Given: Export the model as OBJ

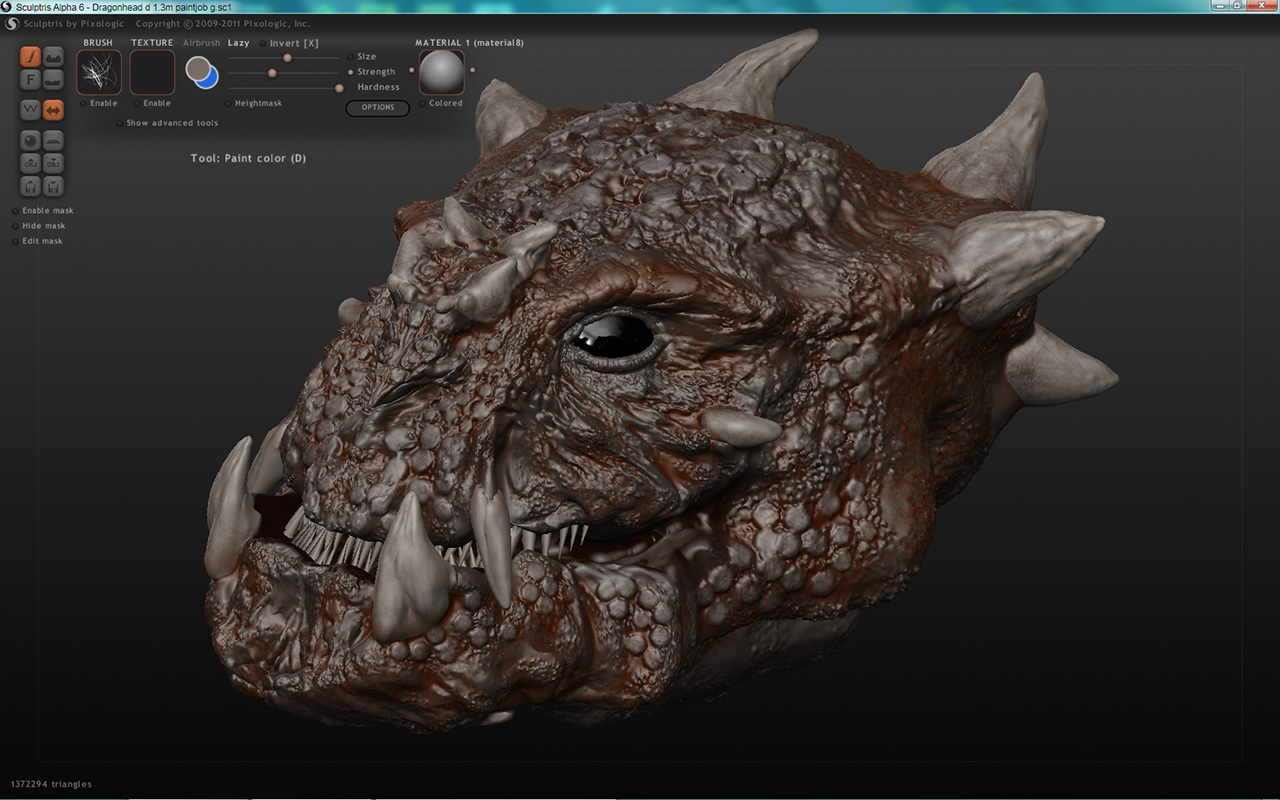Looking at the screenshot, I should (x=52, y=163).
